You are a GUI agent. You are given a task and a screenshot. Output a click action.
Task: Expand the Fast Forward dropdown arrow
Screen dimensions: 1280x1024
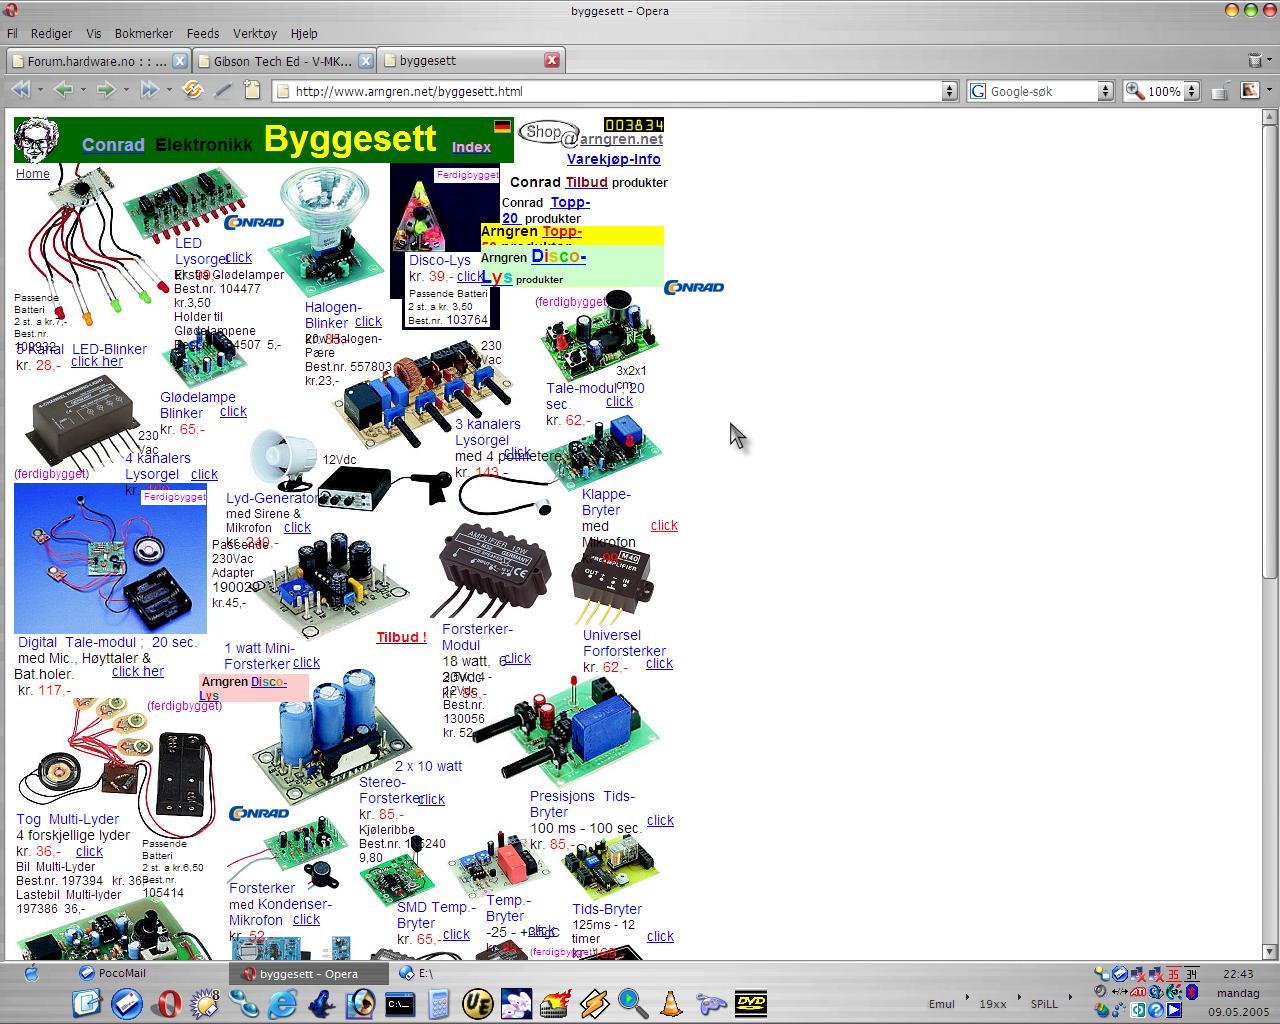click(x=169, y=90)
